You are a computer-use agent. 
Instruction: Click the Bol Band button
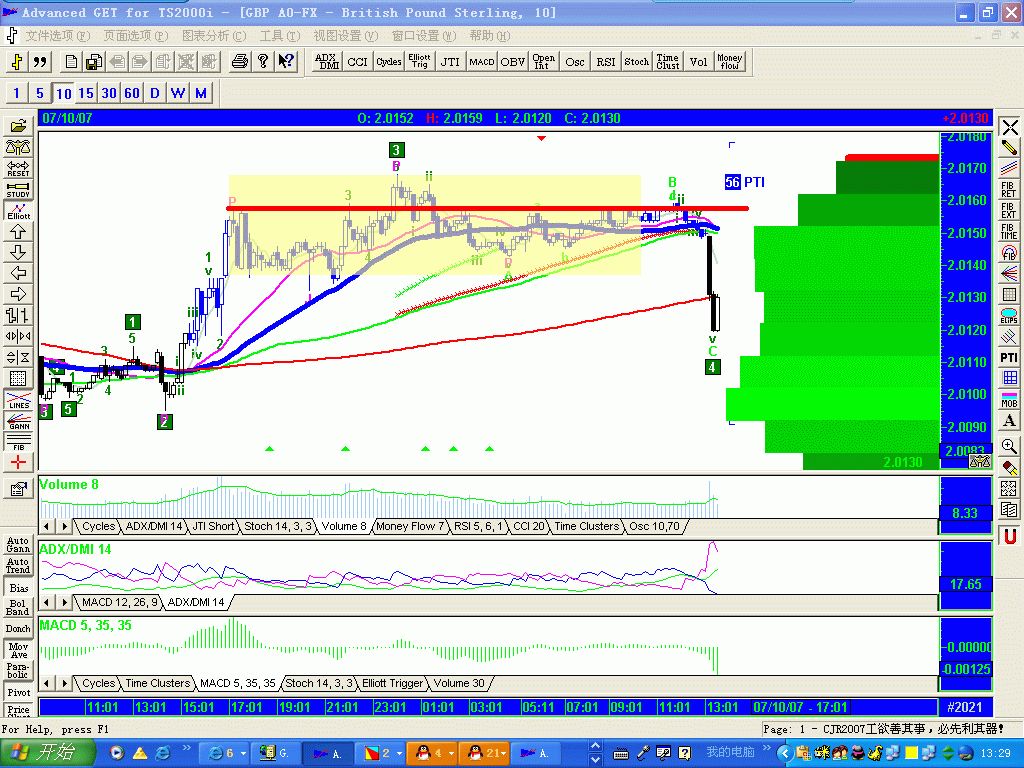click(x=18, y=607)
